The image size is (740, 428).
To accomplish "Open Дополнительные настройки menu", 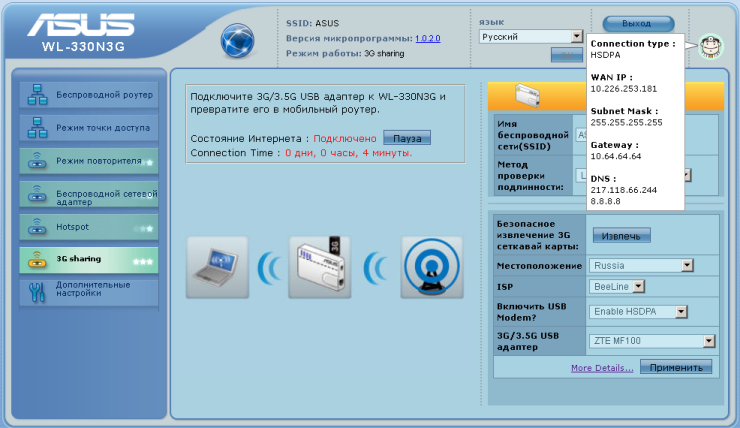I will click(x=89, y=292).
